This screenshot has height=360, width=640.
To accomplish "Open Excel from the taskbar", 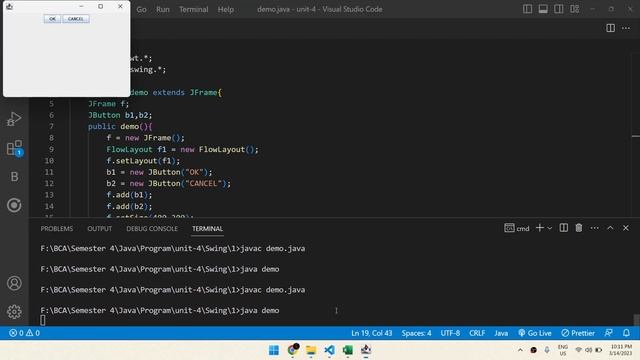I will (x=348, y=350).
